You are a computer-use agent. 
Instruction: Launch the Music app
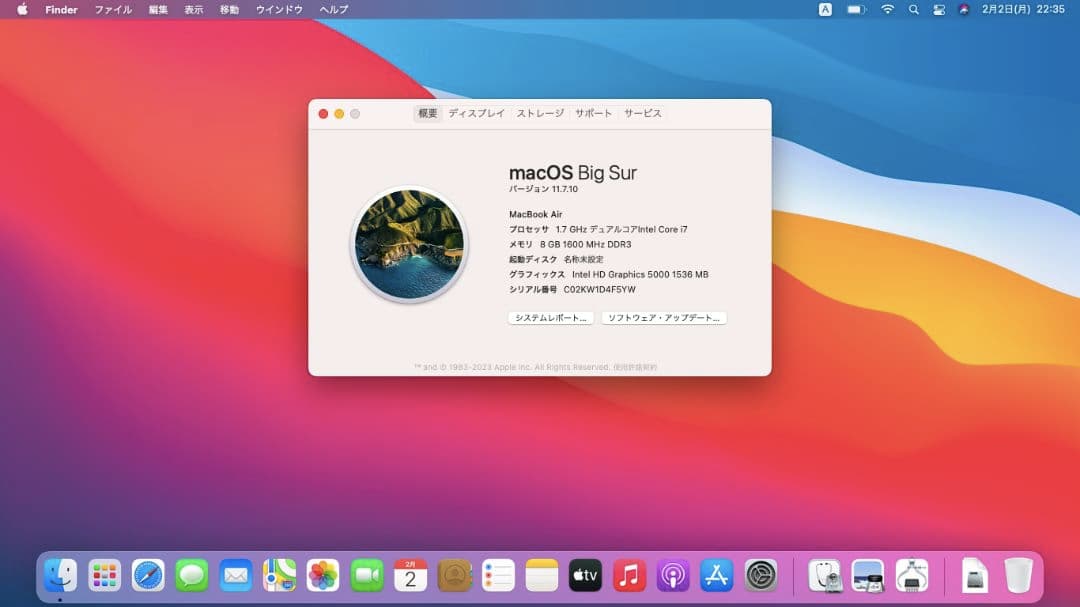coord(629,576)
